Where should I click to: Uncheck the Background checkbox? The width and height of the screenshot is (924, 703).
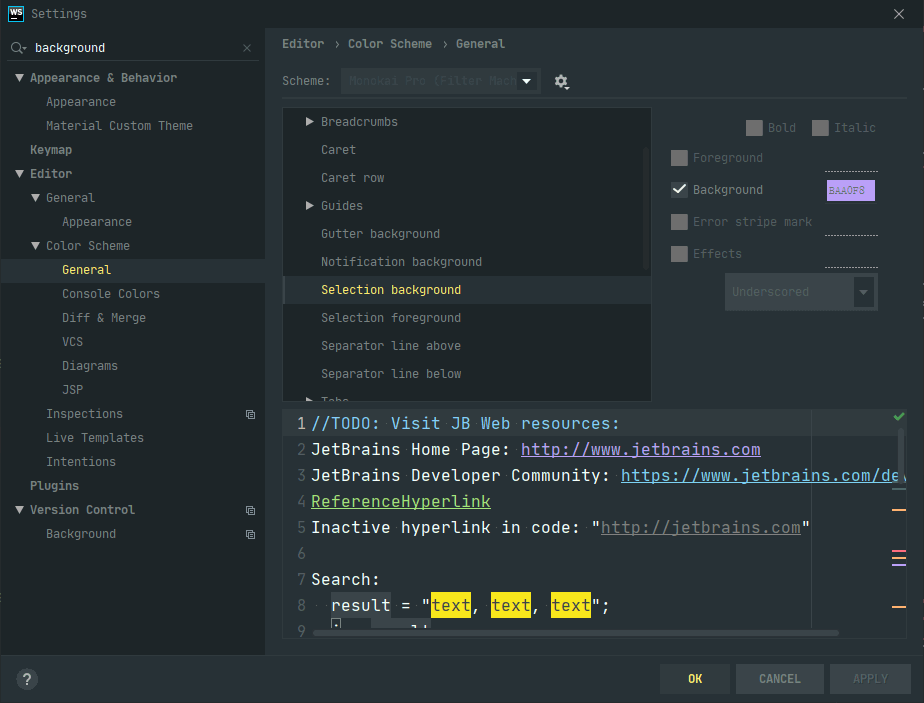pyautogui.click(x=679, y=190)
